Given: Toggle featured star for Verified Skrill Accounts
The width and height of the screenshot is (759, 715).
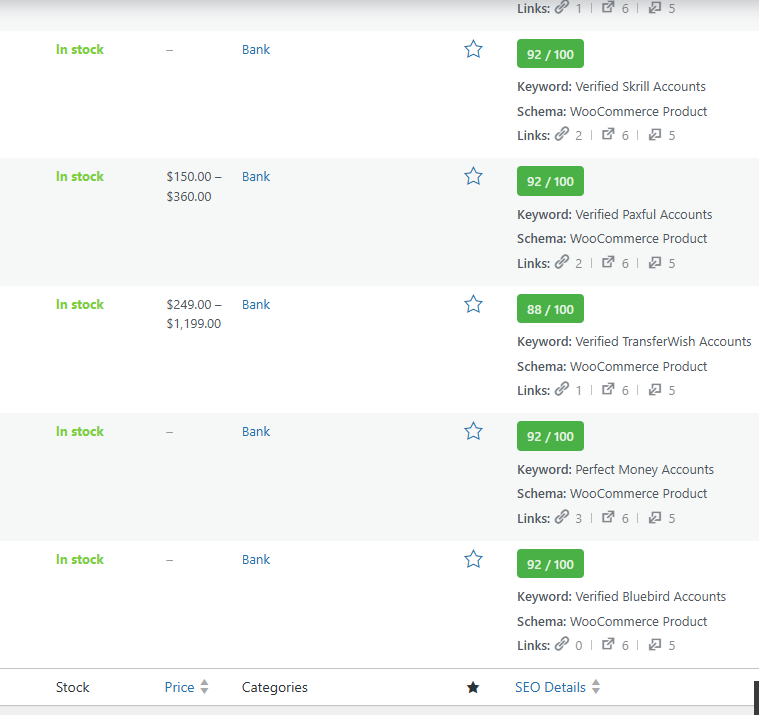Looking at the screenshot, I should pos(473,49).
